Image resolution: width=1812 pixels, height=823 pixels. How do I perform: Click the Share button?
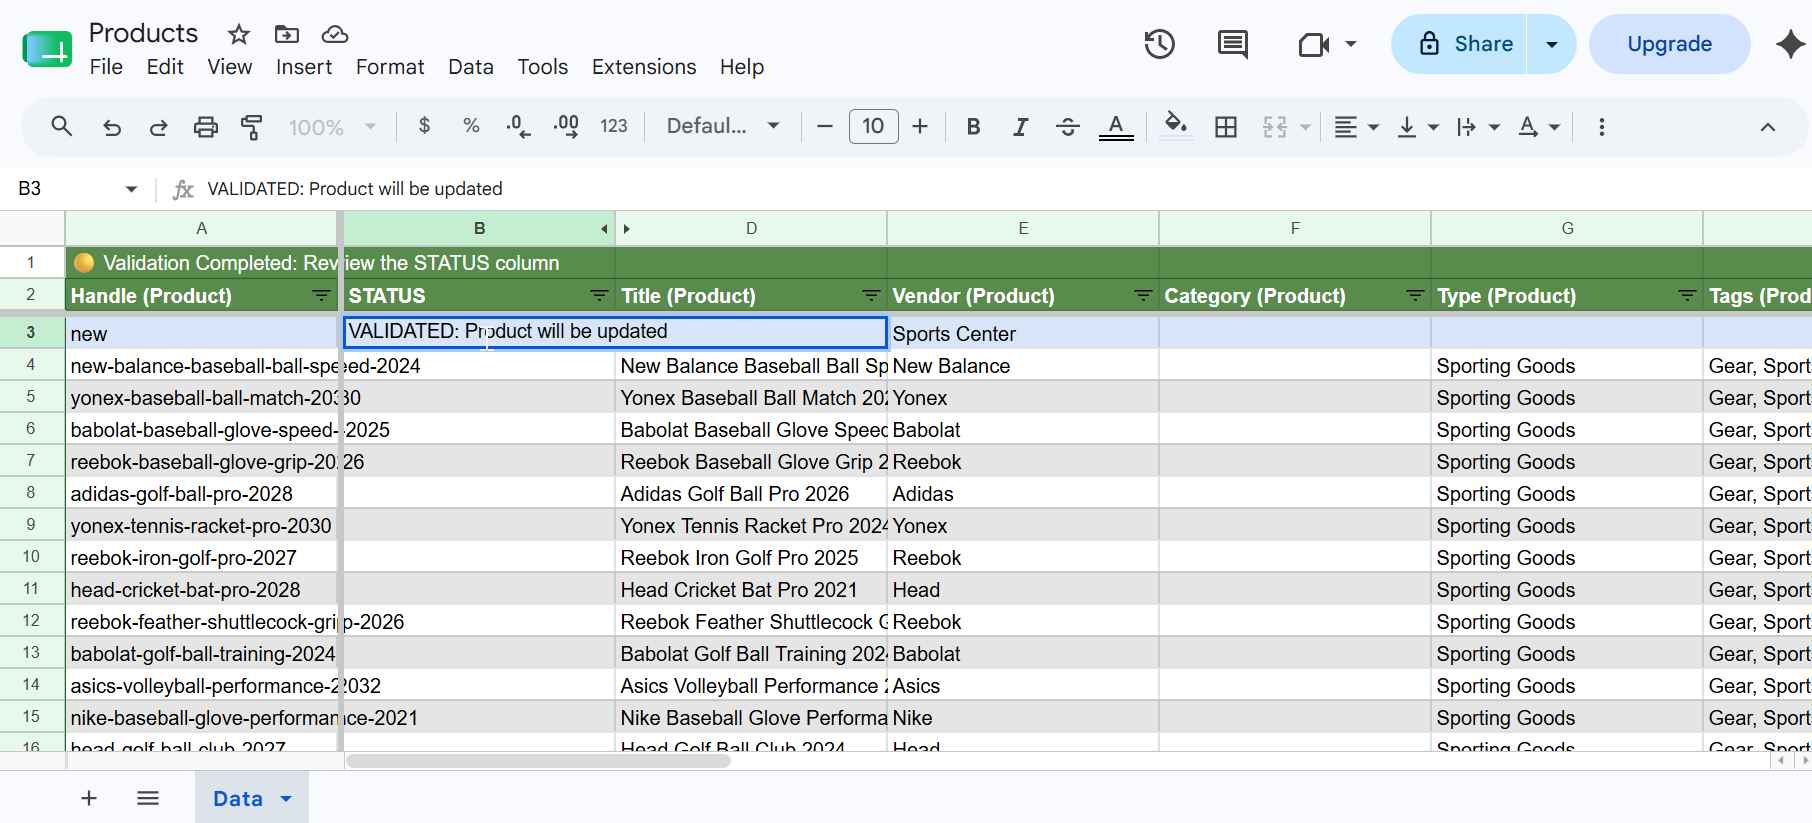1460,44
